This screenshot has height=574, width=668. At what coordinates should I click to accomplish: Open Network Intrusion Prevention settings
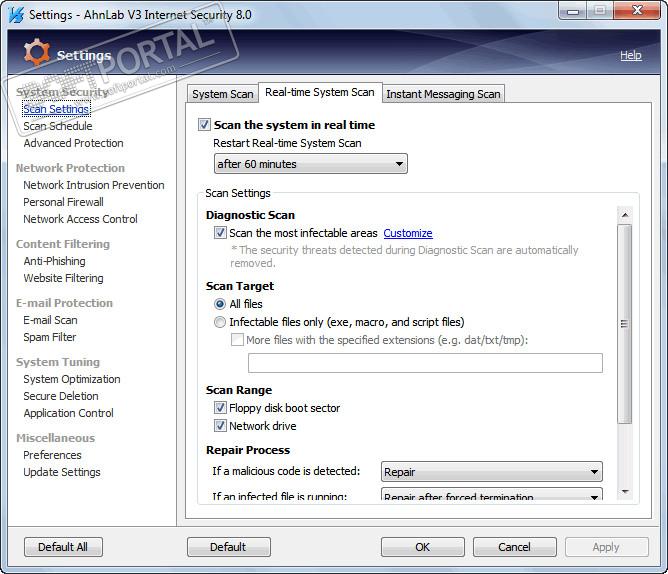pyautogui.click(x=94, y=185)
